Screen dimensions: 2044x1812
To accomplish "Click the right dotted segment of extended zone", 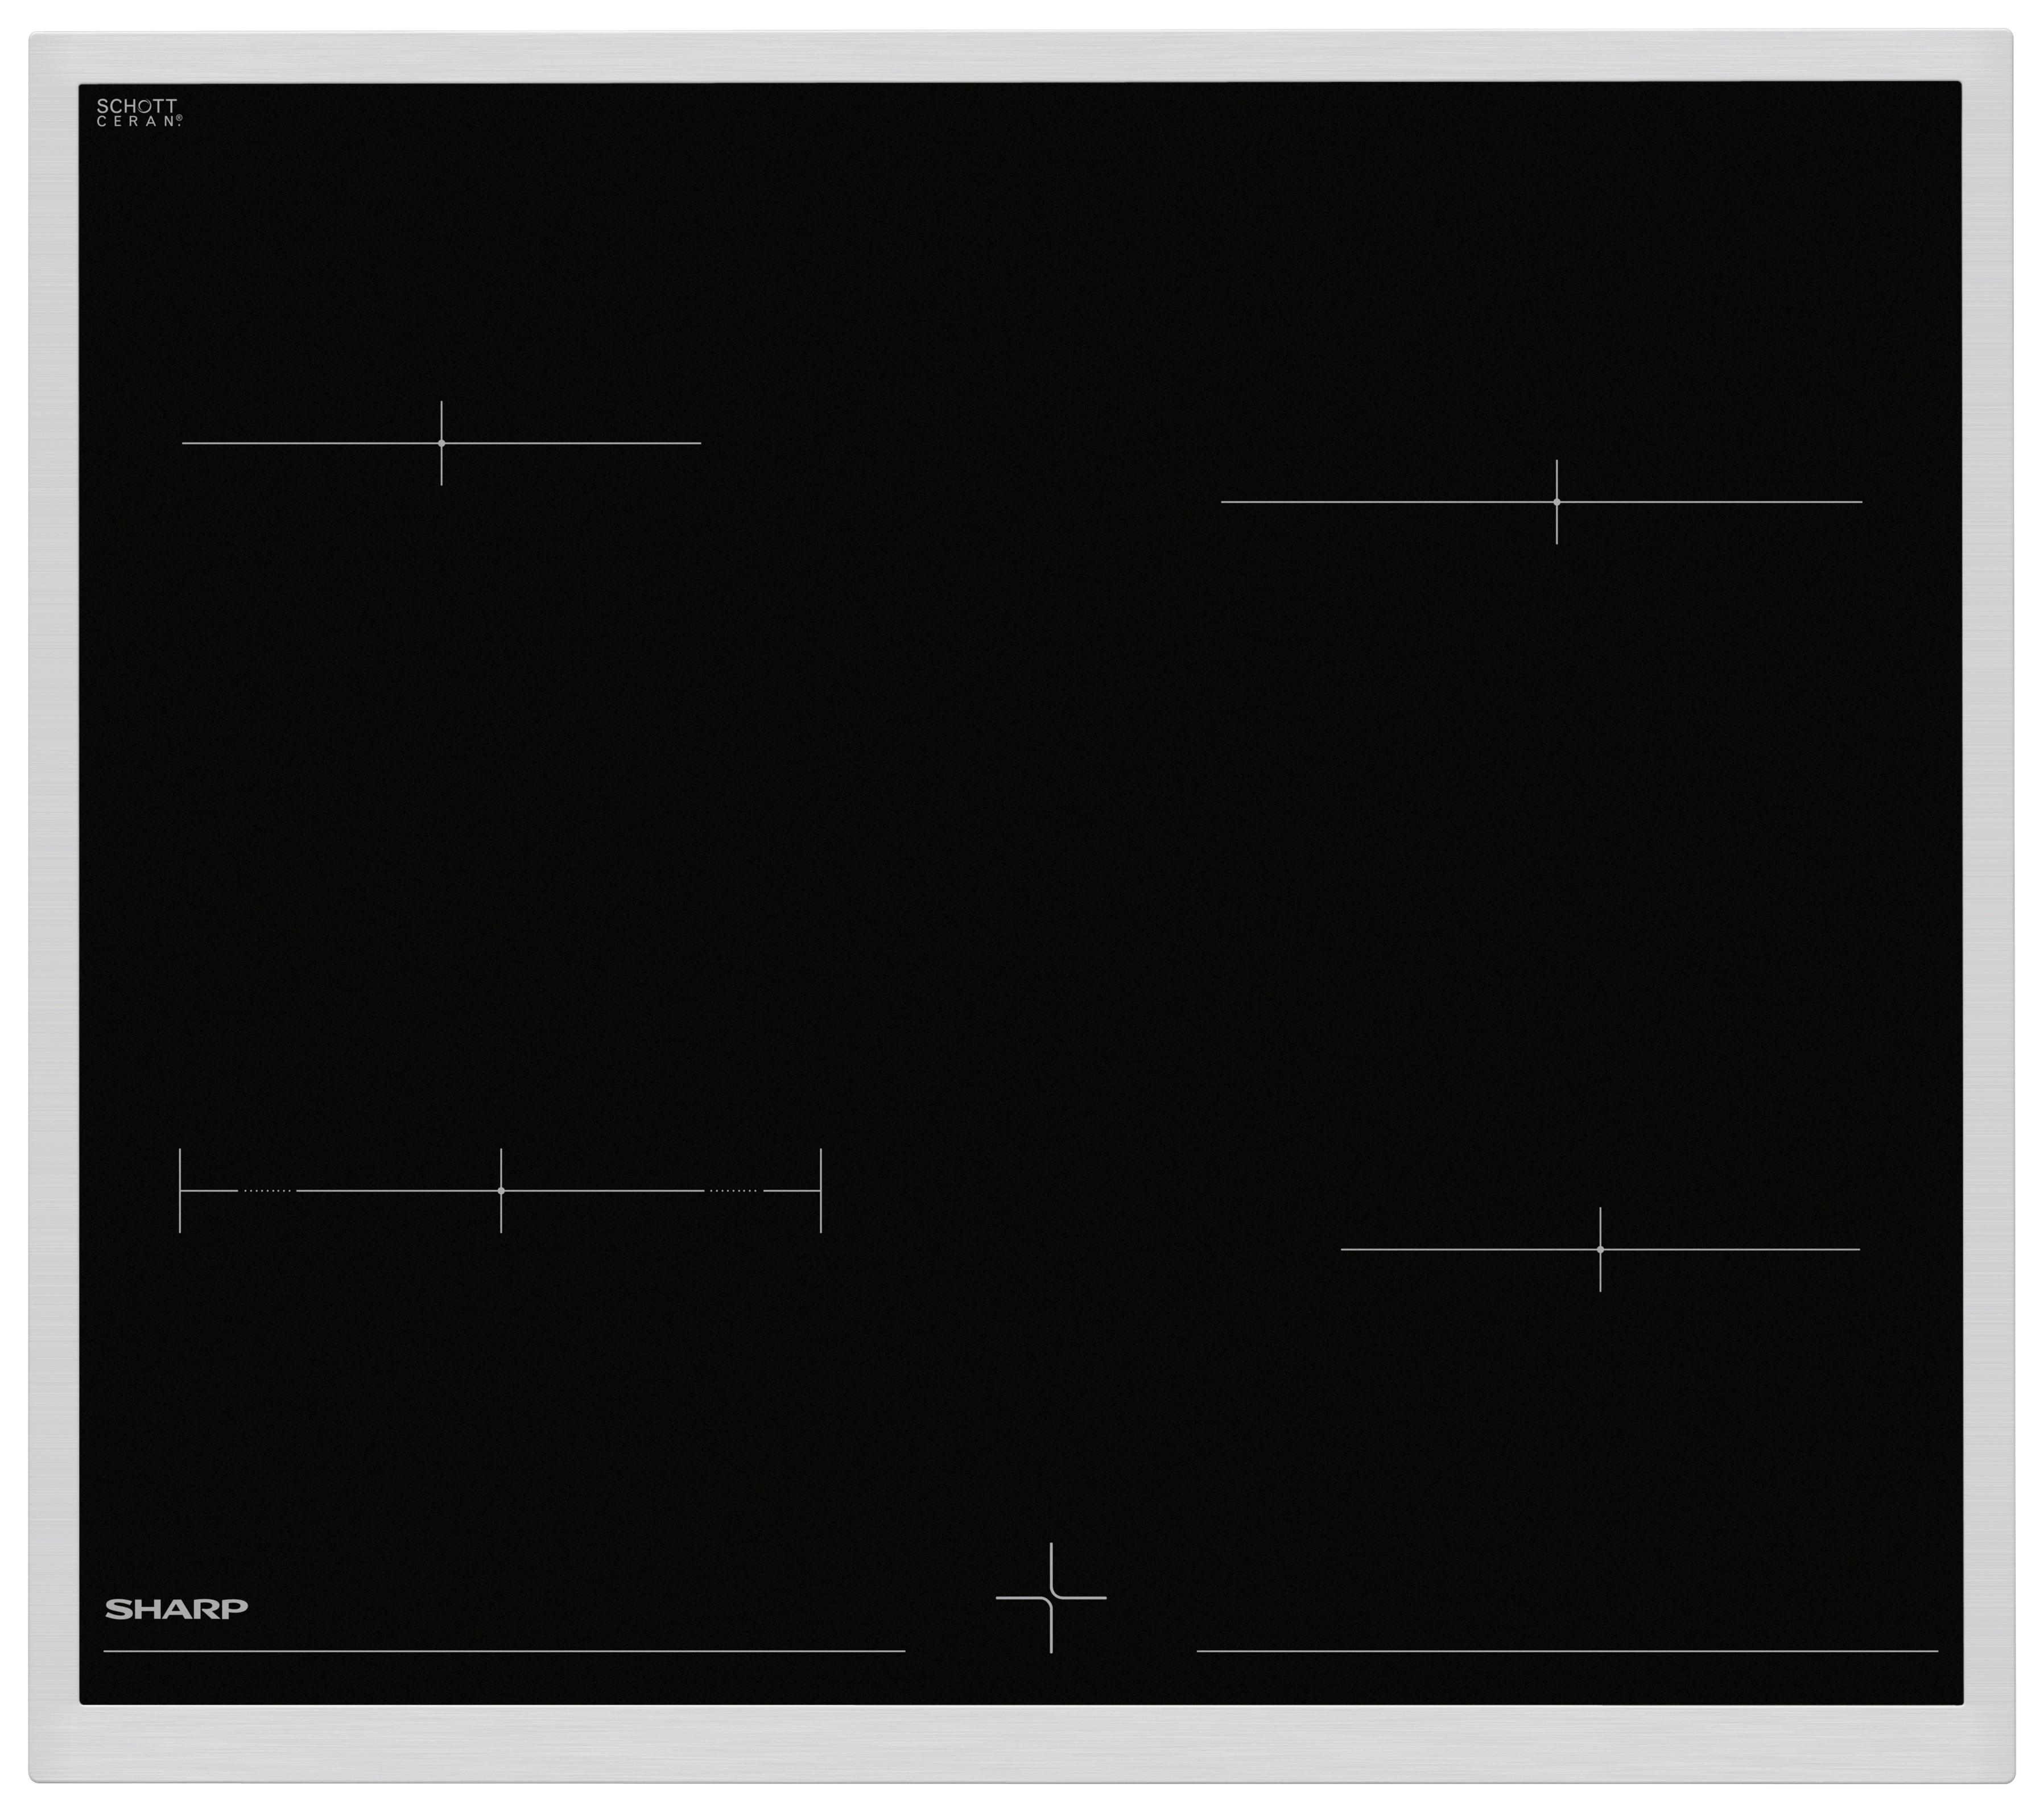I will [x=734, y=1191].
